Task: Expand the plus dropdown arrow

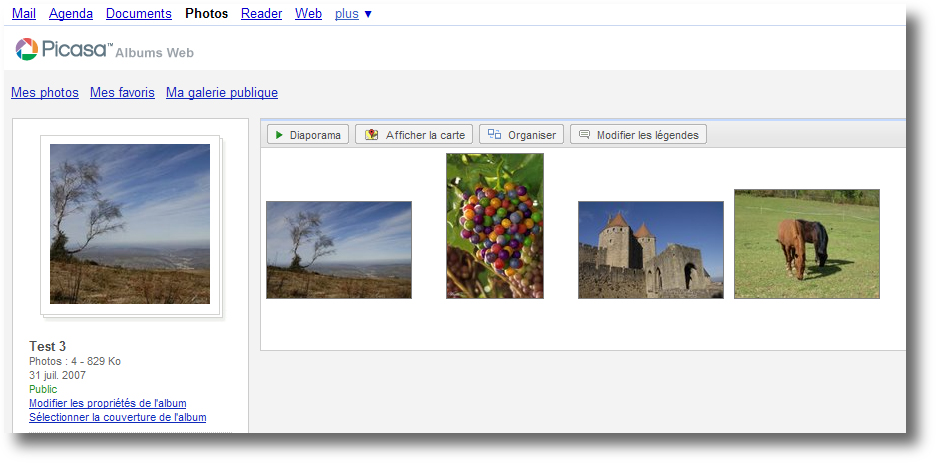Action: coord(368,14)
